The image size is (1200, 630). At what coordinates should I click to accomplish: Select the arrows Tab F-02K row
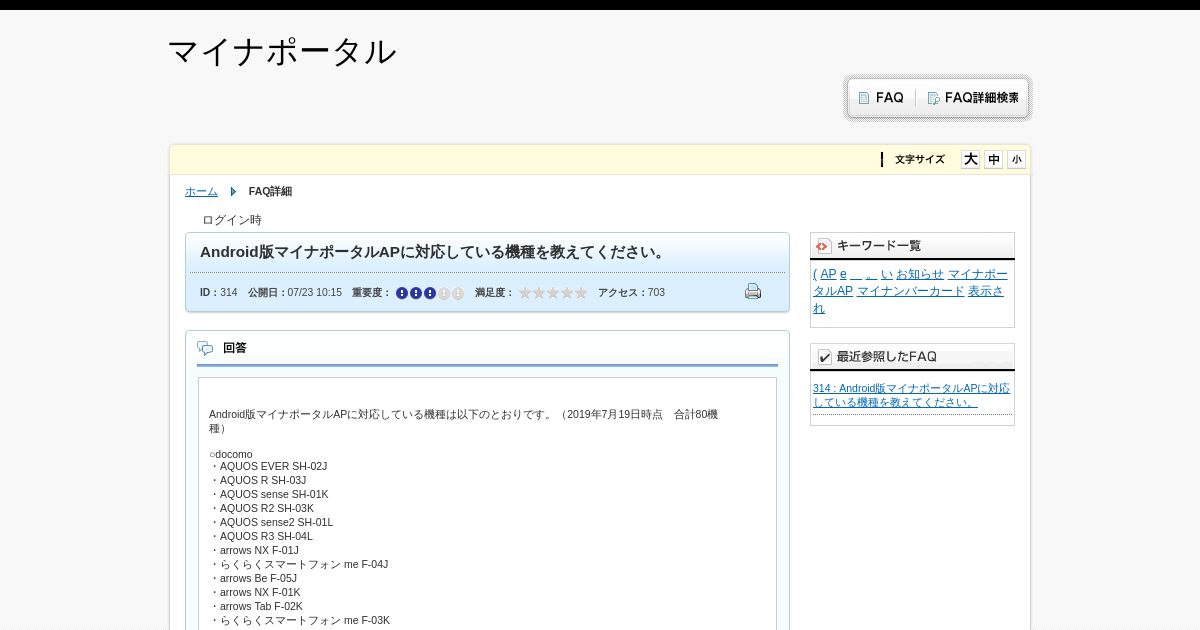pyautogui.click(x=256, y=606)
